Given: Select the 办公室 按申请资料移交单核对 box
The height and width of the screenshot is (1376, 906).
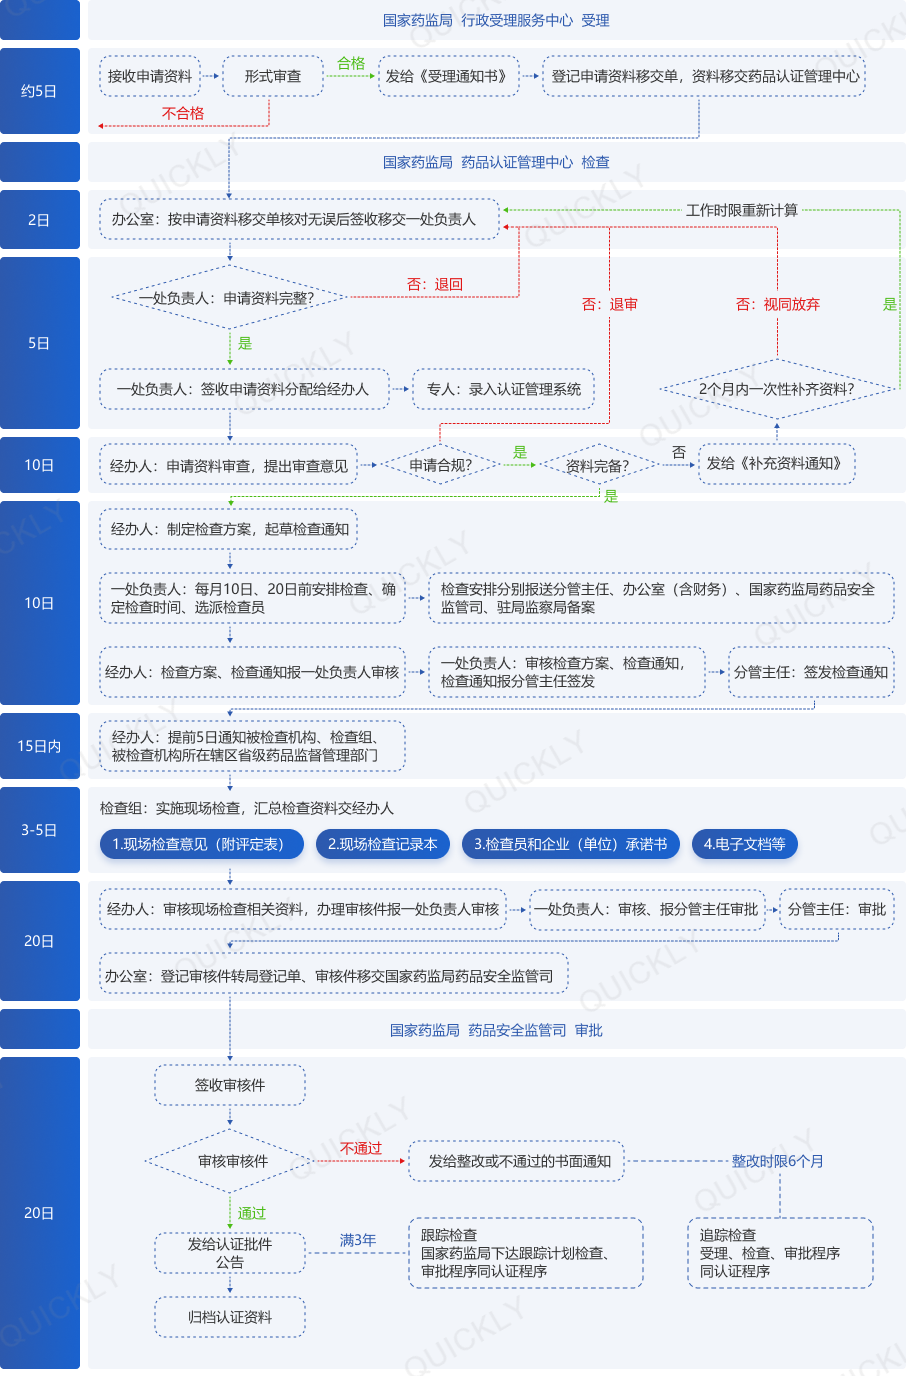Looking at the screenshot, I should 299,219.
